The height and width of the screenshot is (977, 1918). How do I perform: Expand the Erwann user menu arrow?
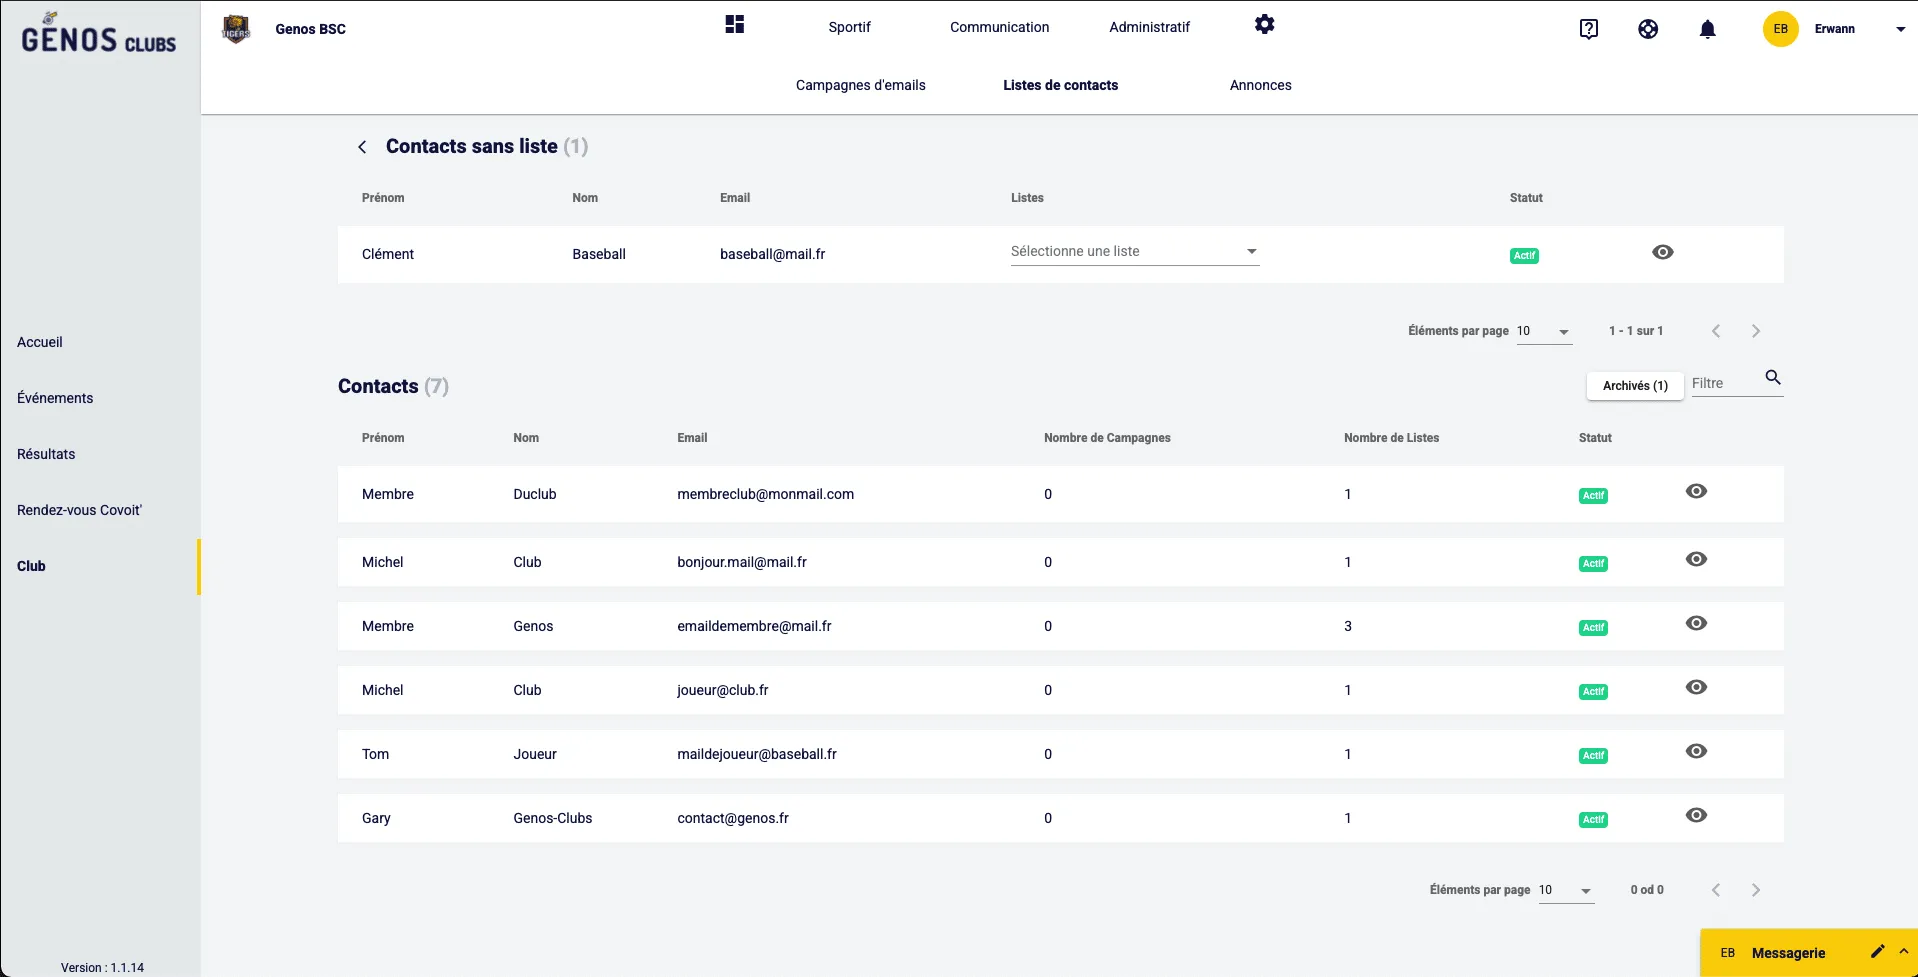click(1900, 29)
